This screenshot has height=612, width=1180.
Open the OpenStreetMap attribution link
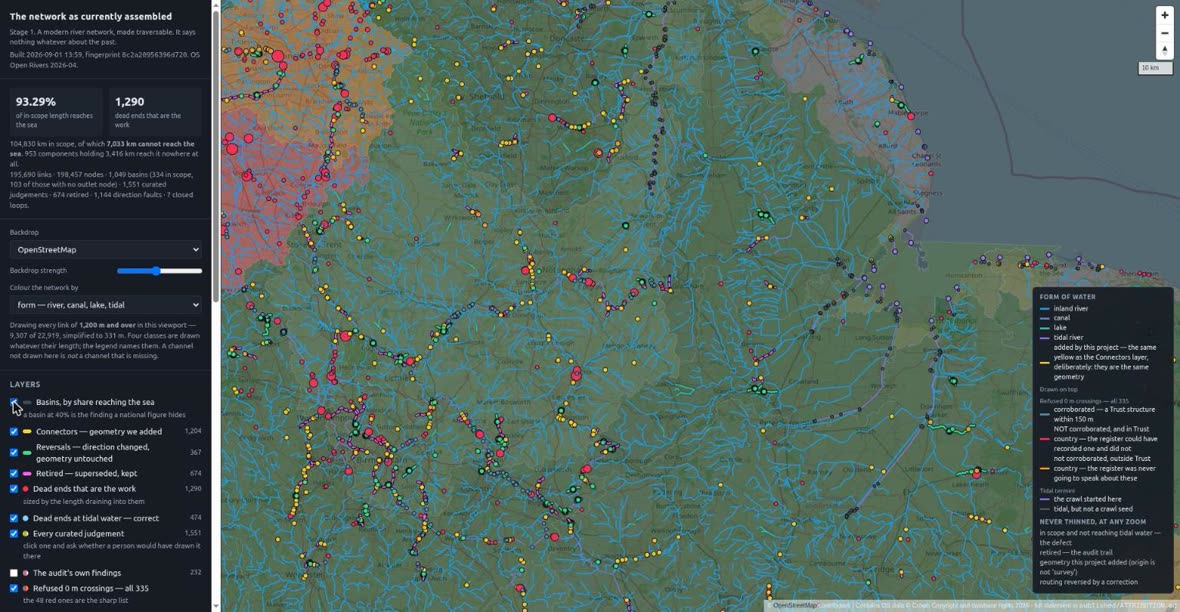coord(795,605)
